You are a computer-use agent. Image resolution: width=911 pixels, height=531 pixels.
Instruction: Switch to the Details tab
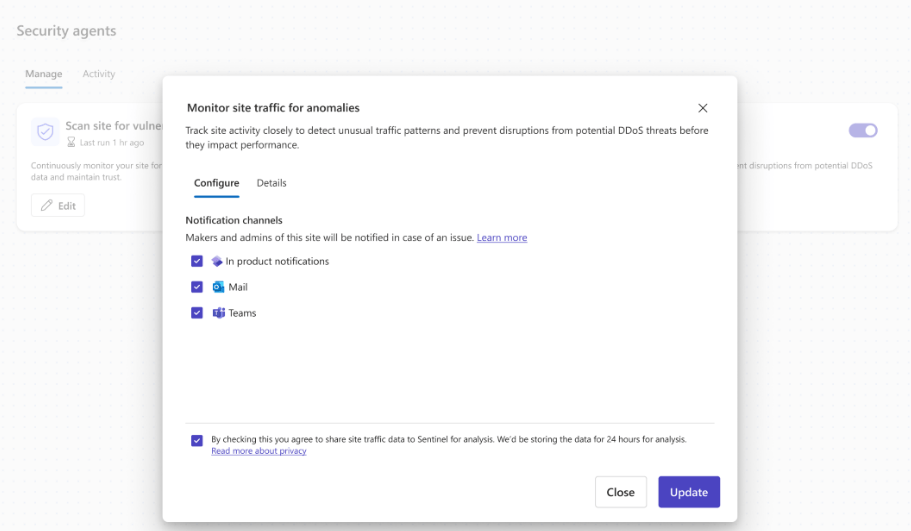pyautogui.click(x=271, y=183)
